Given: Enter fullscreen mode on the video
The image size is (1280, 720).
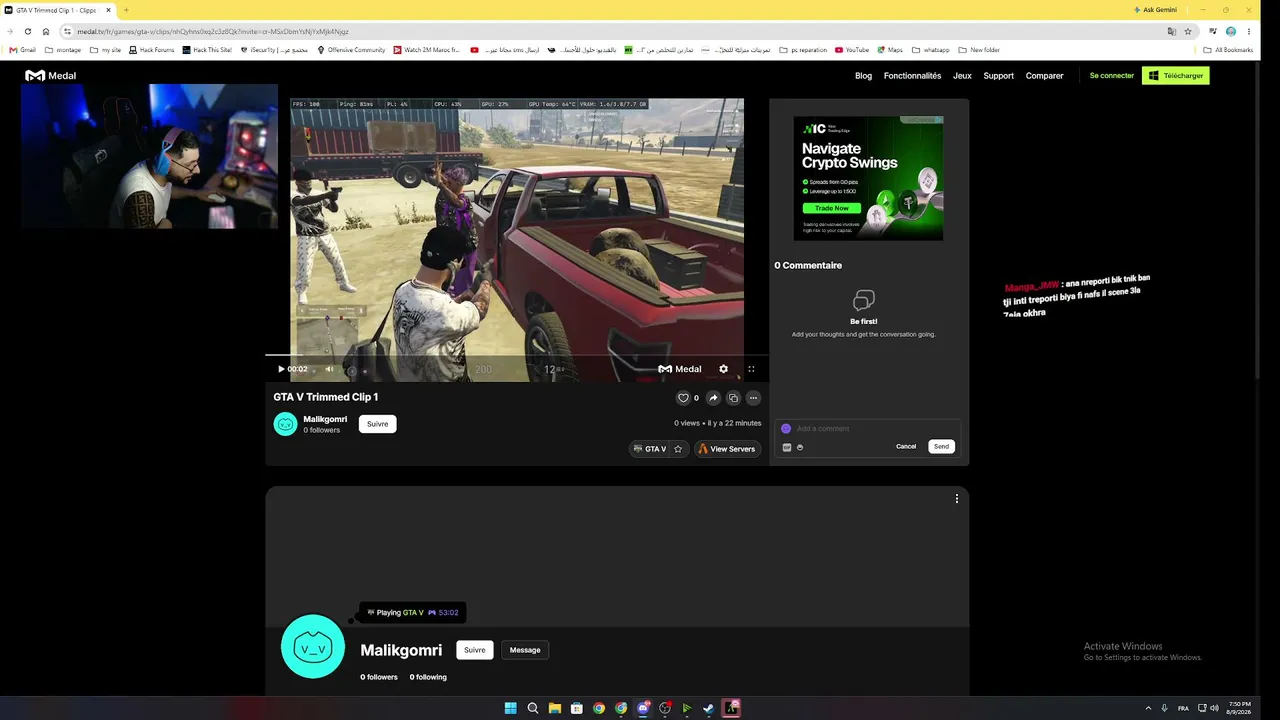Looking at the screenshot, I should (x=751, y=369).
